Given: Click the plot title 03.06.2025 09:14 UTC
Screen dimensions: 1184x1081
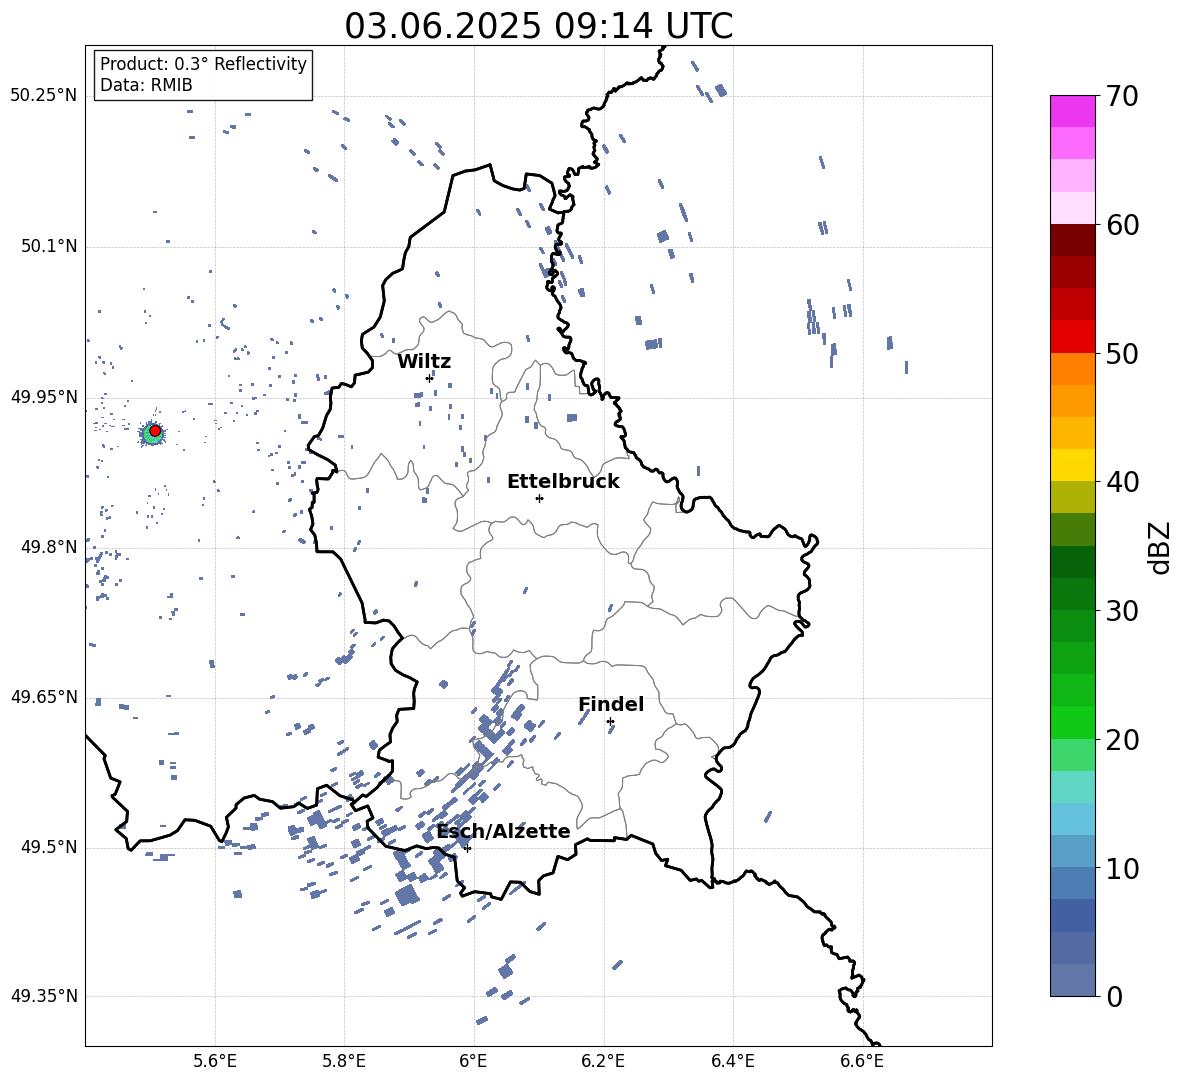Looking at the screenshot, I should [539, 26].
